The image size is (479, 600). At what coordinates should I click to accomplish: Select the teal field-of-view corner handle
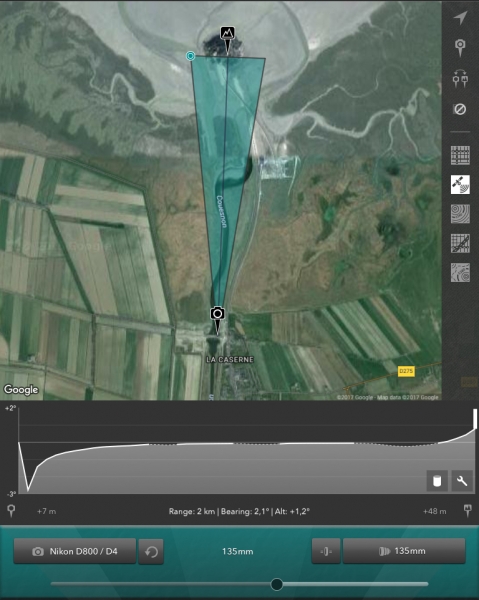tap(190, 56)
